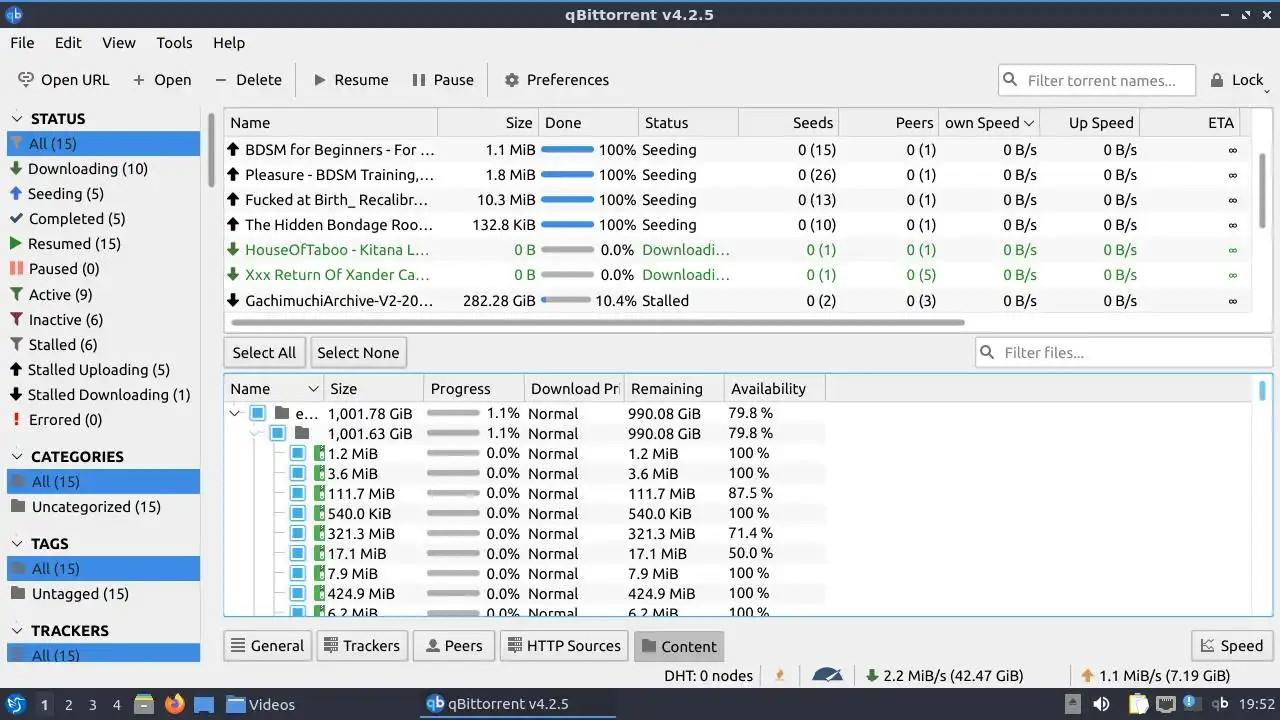Select the Paused (0) status filter
1280x720 pixels.
pos(64,269)
